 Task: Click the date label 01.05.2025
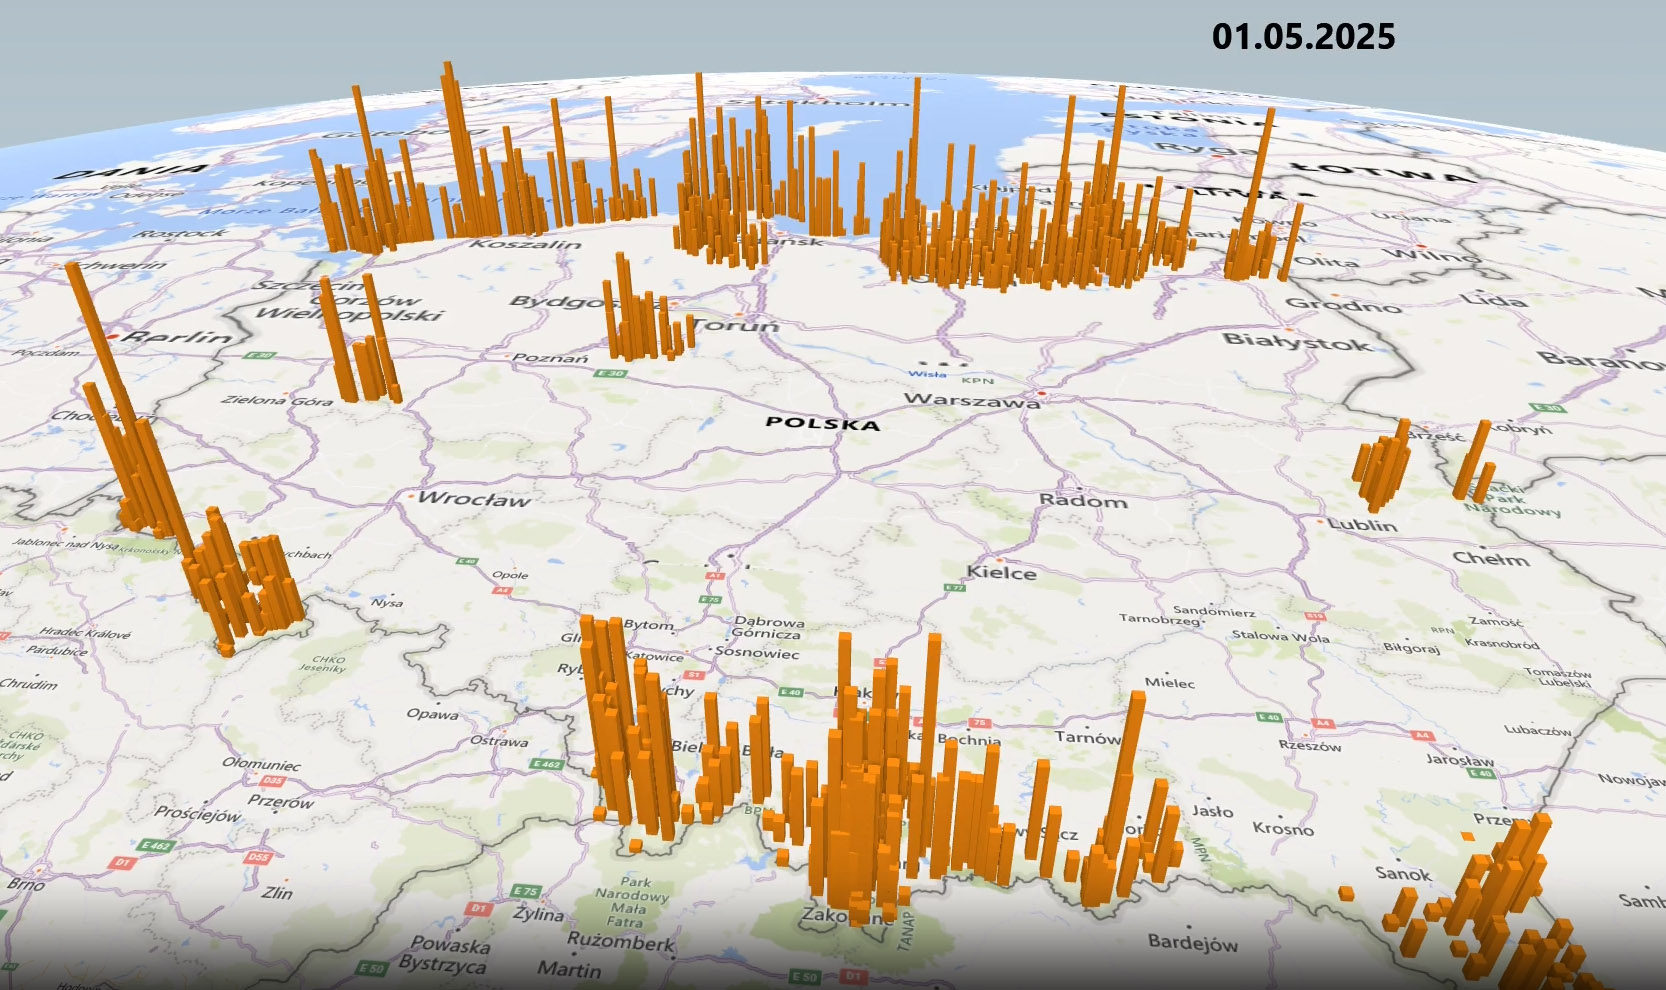pyautogui.click(x=1303, y=37)
